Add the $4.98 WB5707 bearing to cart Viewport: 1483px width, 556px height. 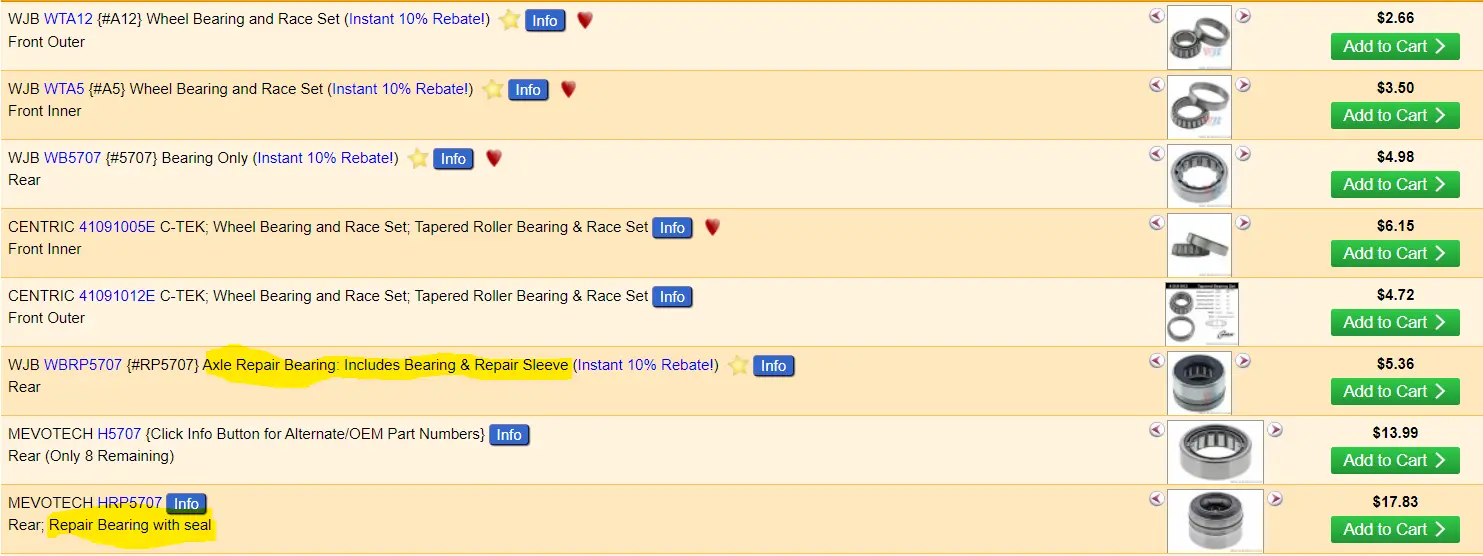[1395, 184]
